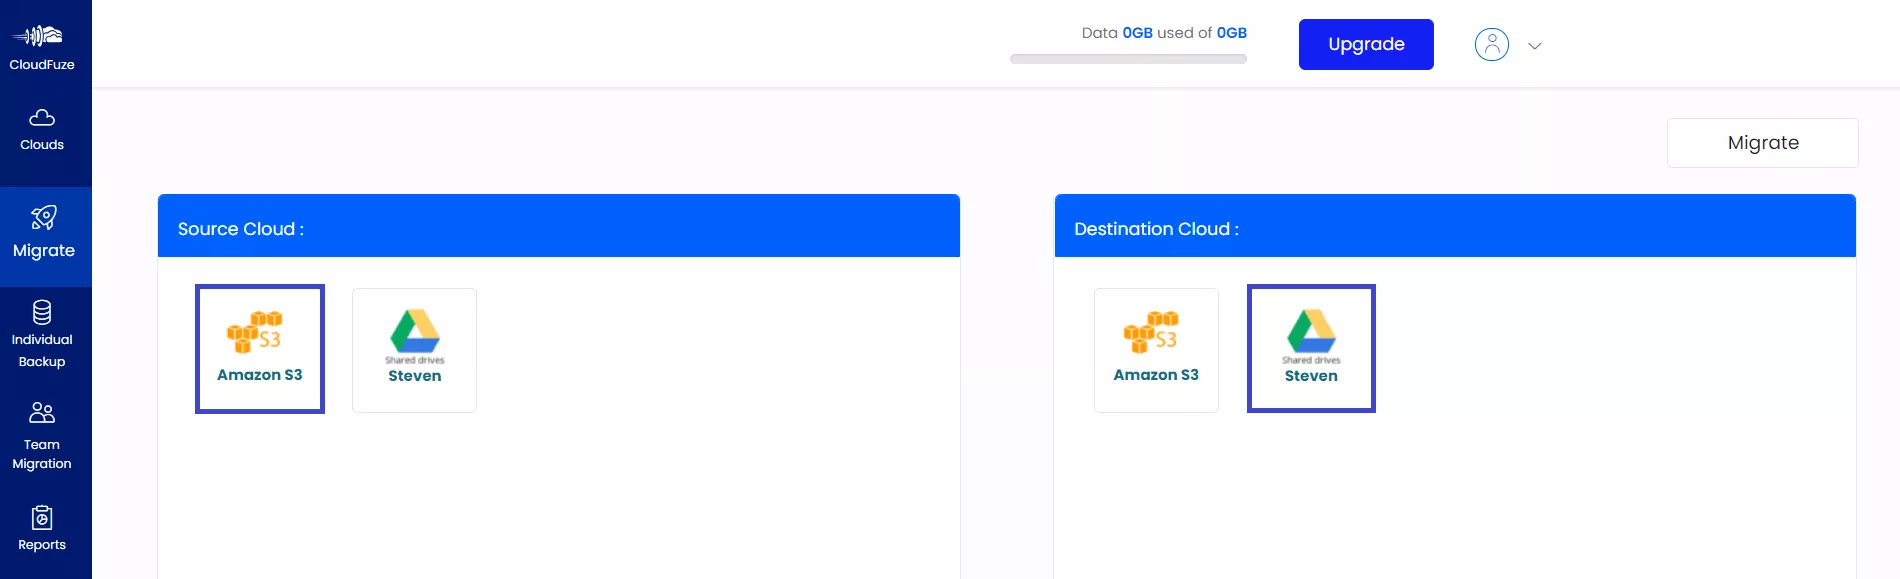Viewport: 1900px width, 579px height.
Task: Click the CloudFuze logo
Action: [x=42, y=47]
